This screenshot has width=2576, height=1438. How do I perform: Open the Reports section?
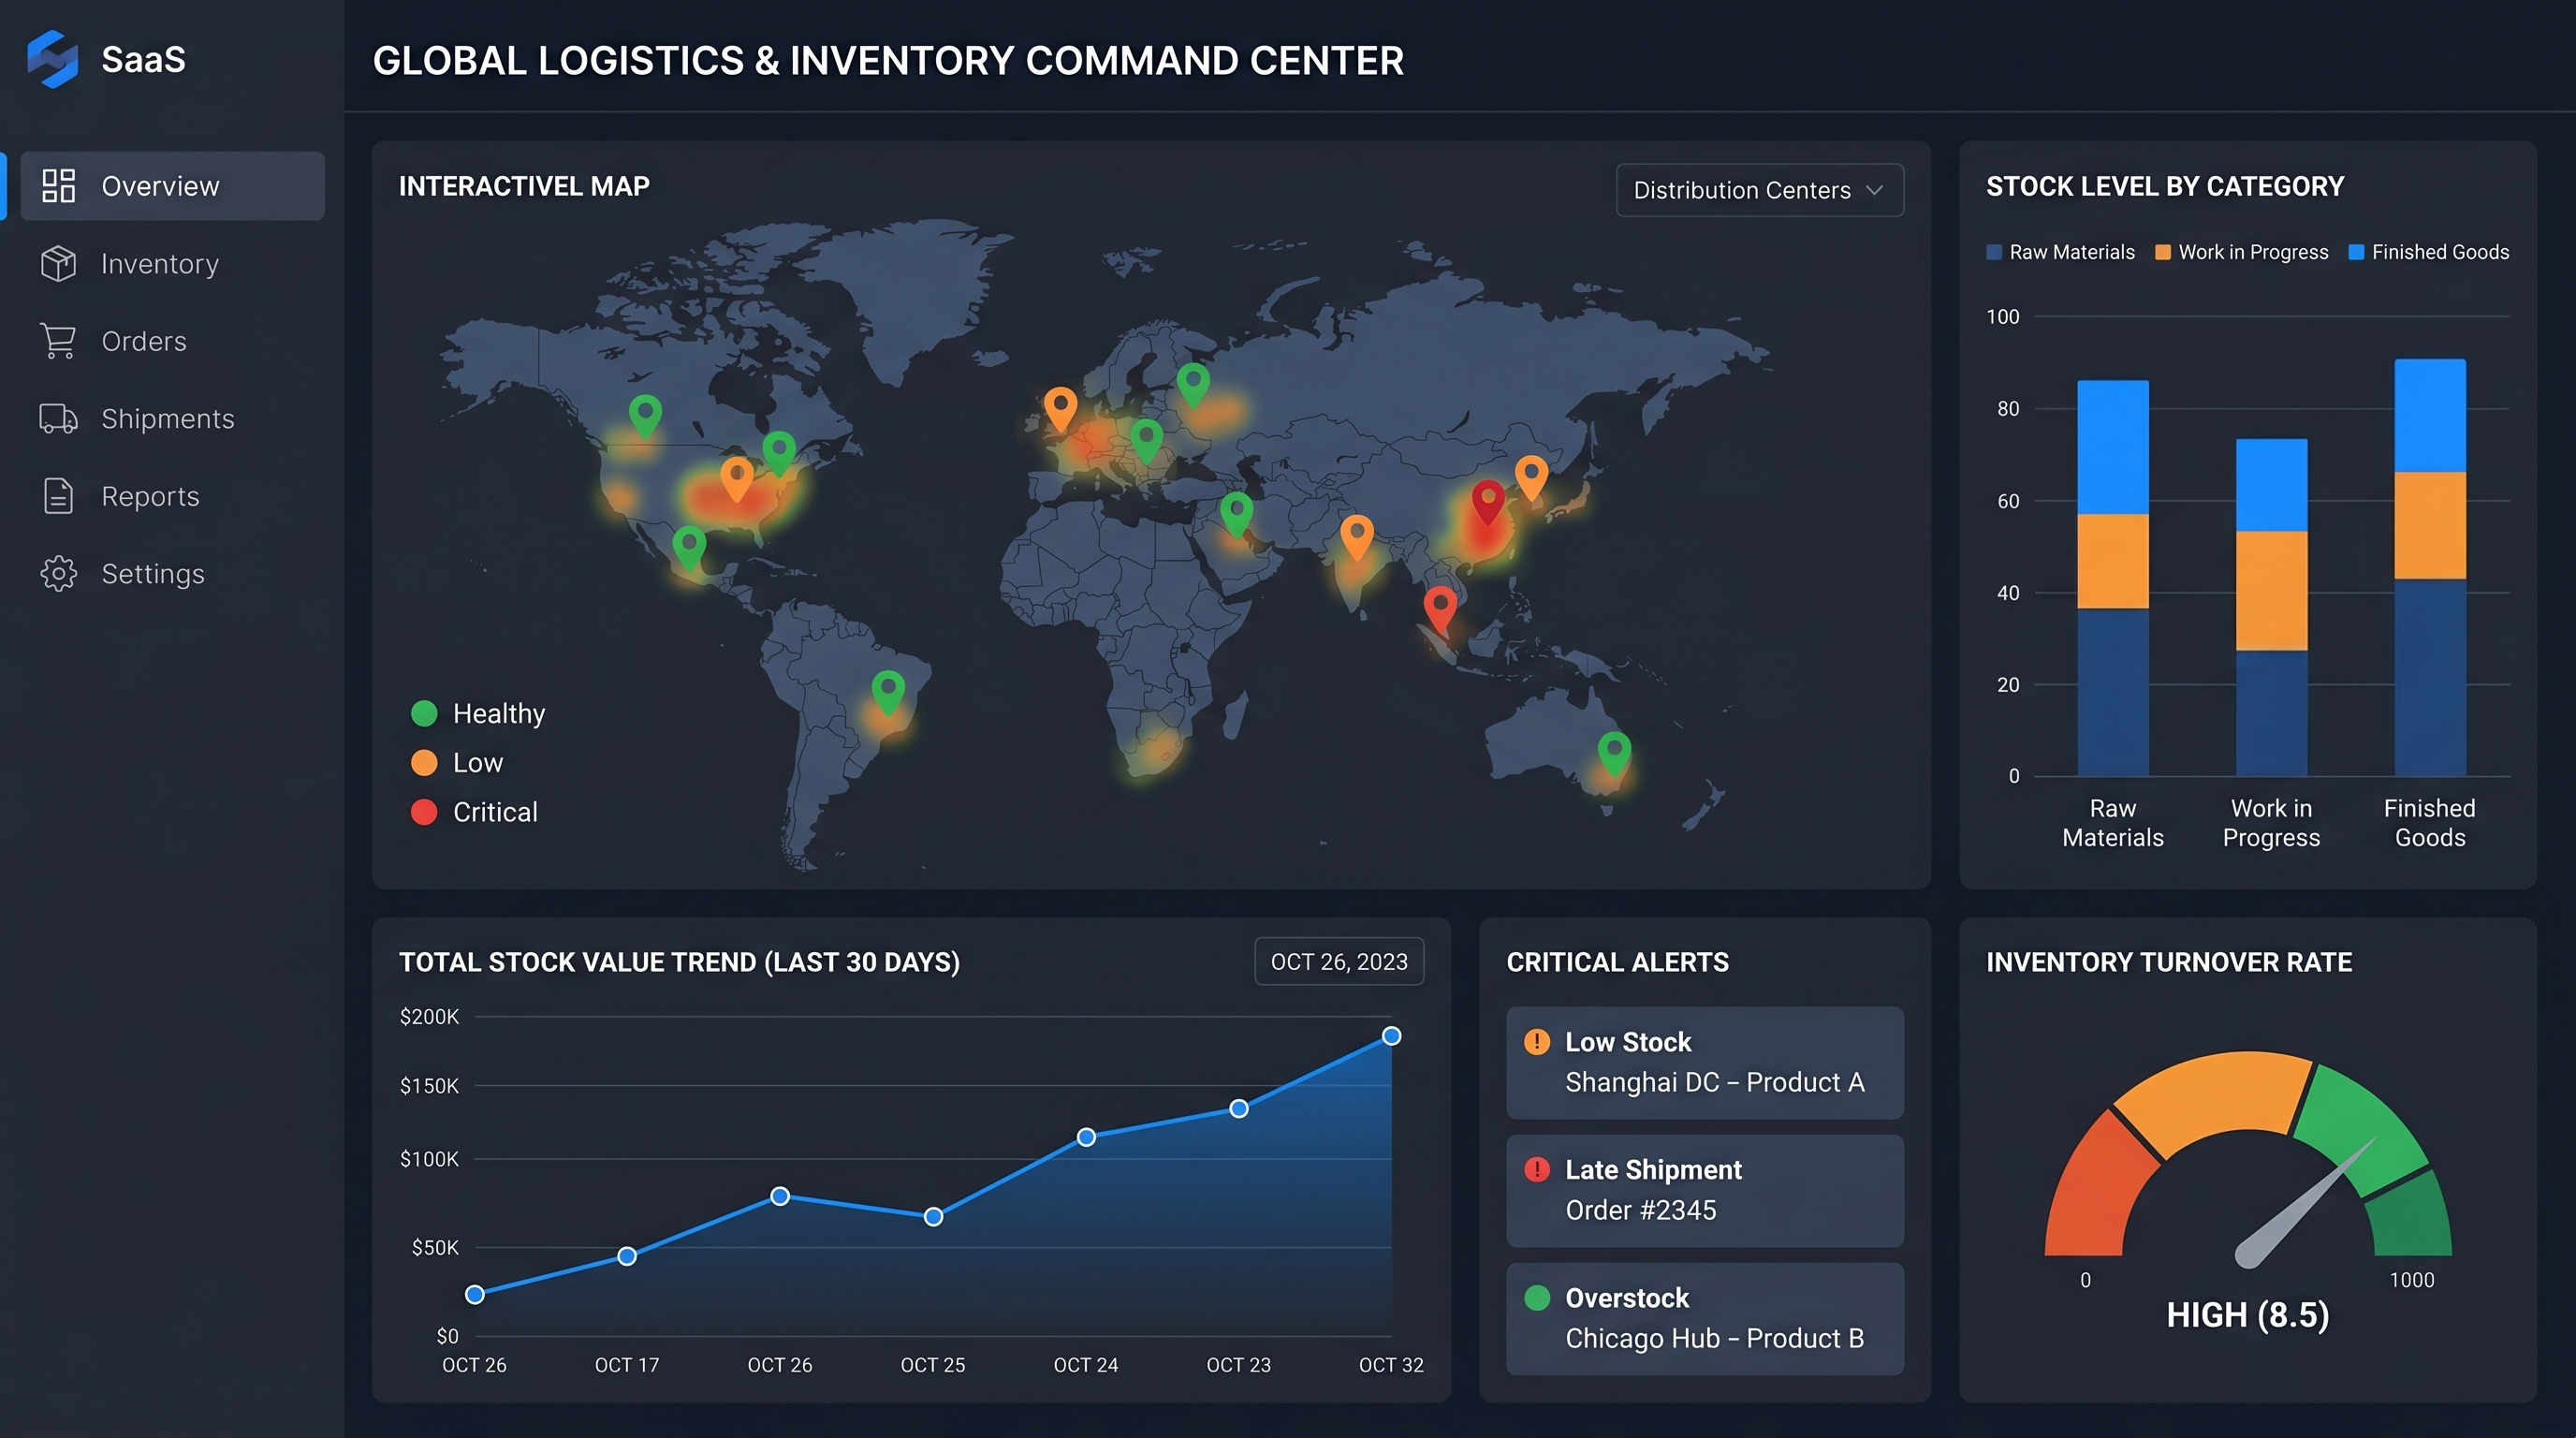(x=172, y=496)
